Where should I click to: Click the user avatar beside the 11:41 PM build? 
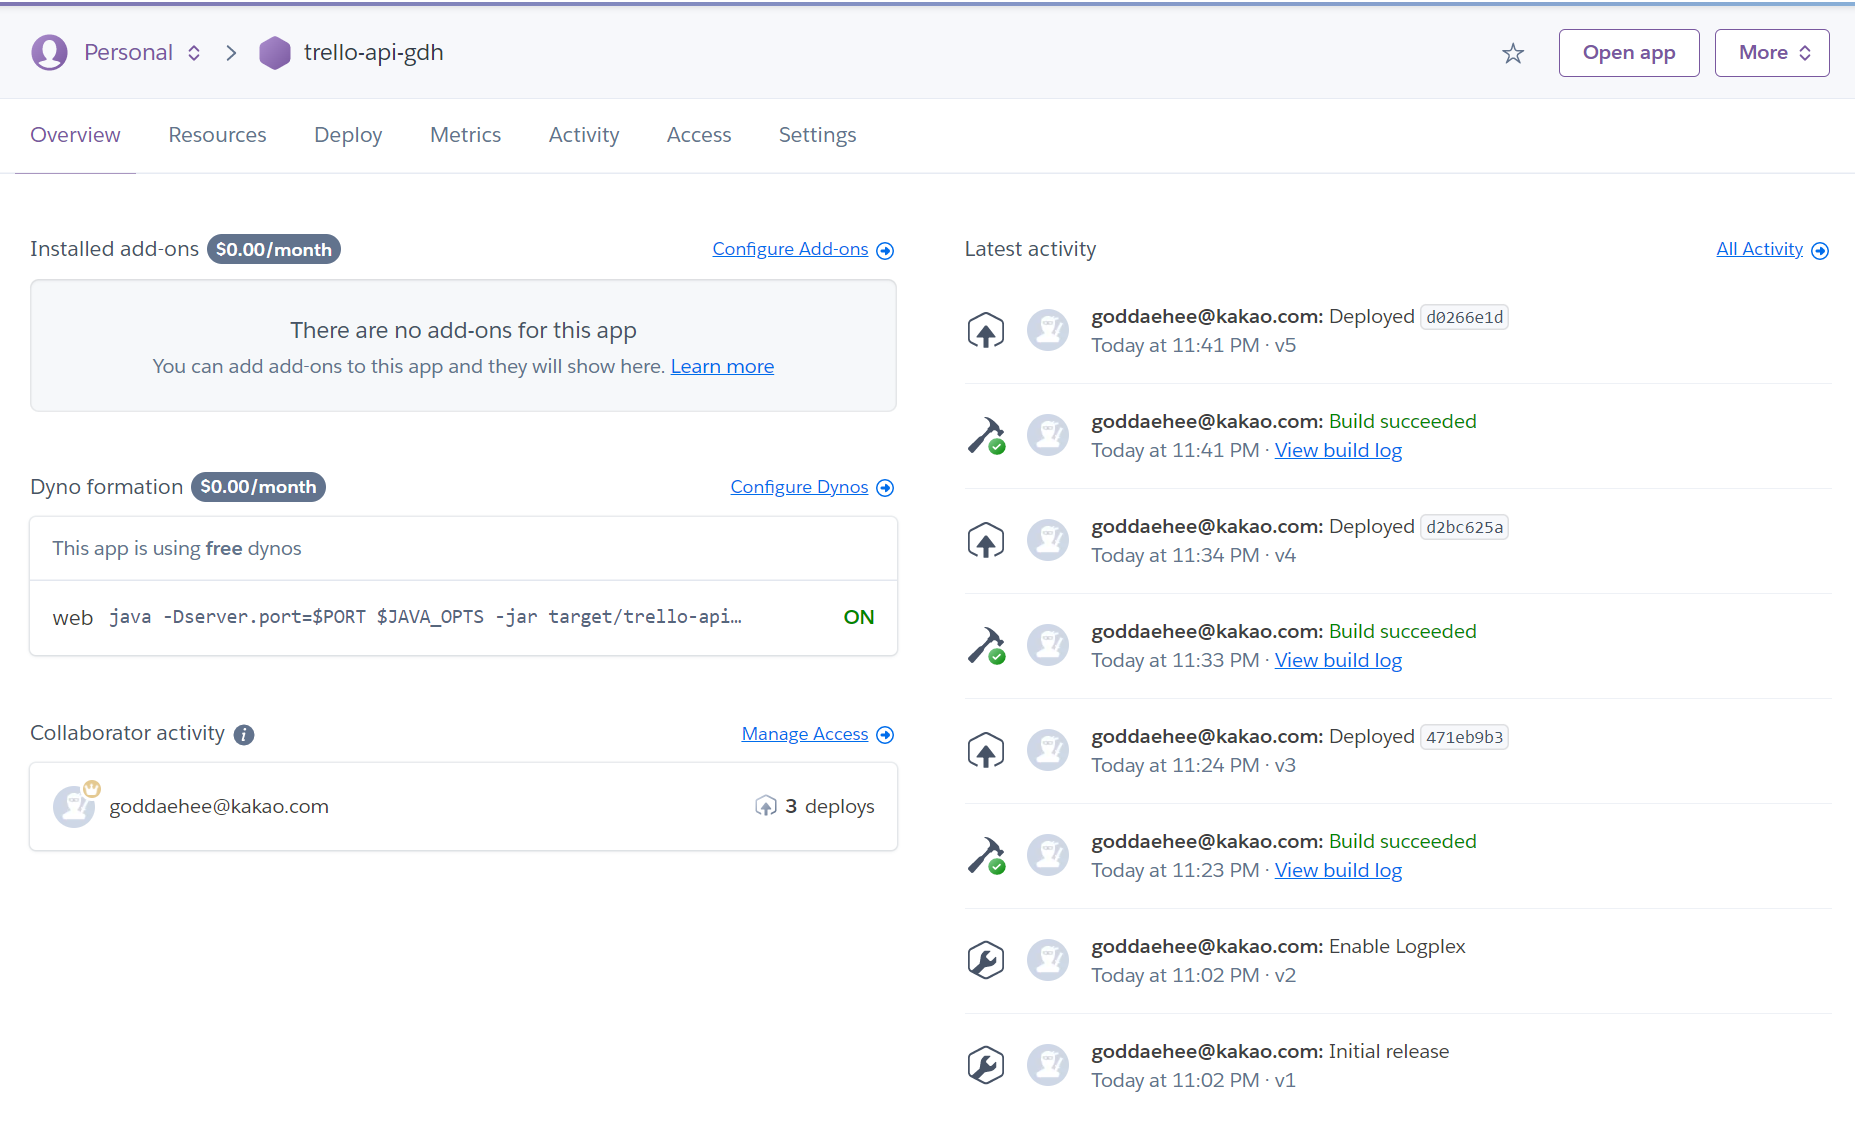1048,435
